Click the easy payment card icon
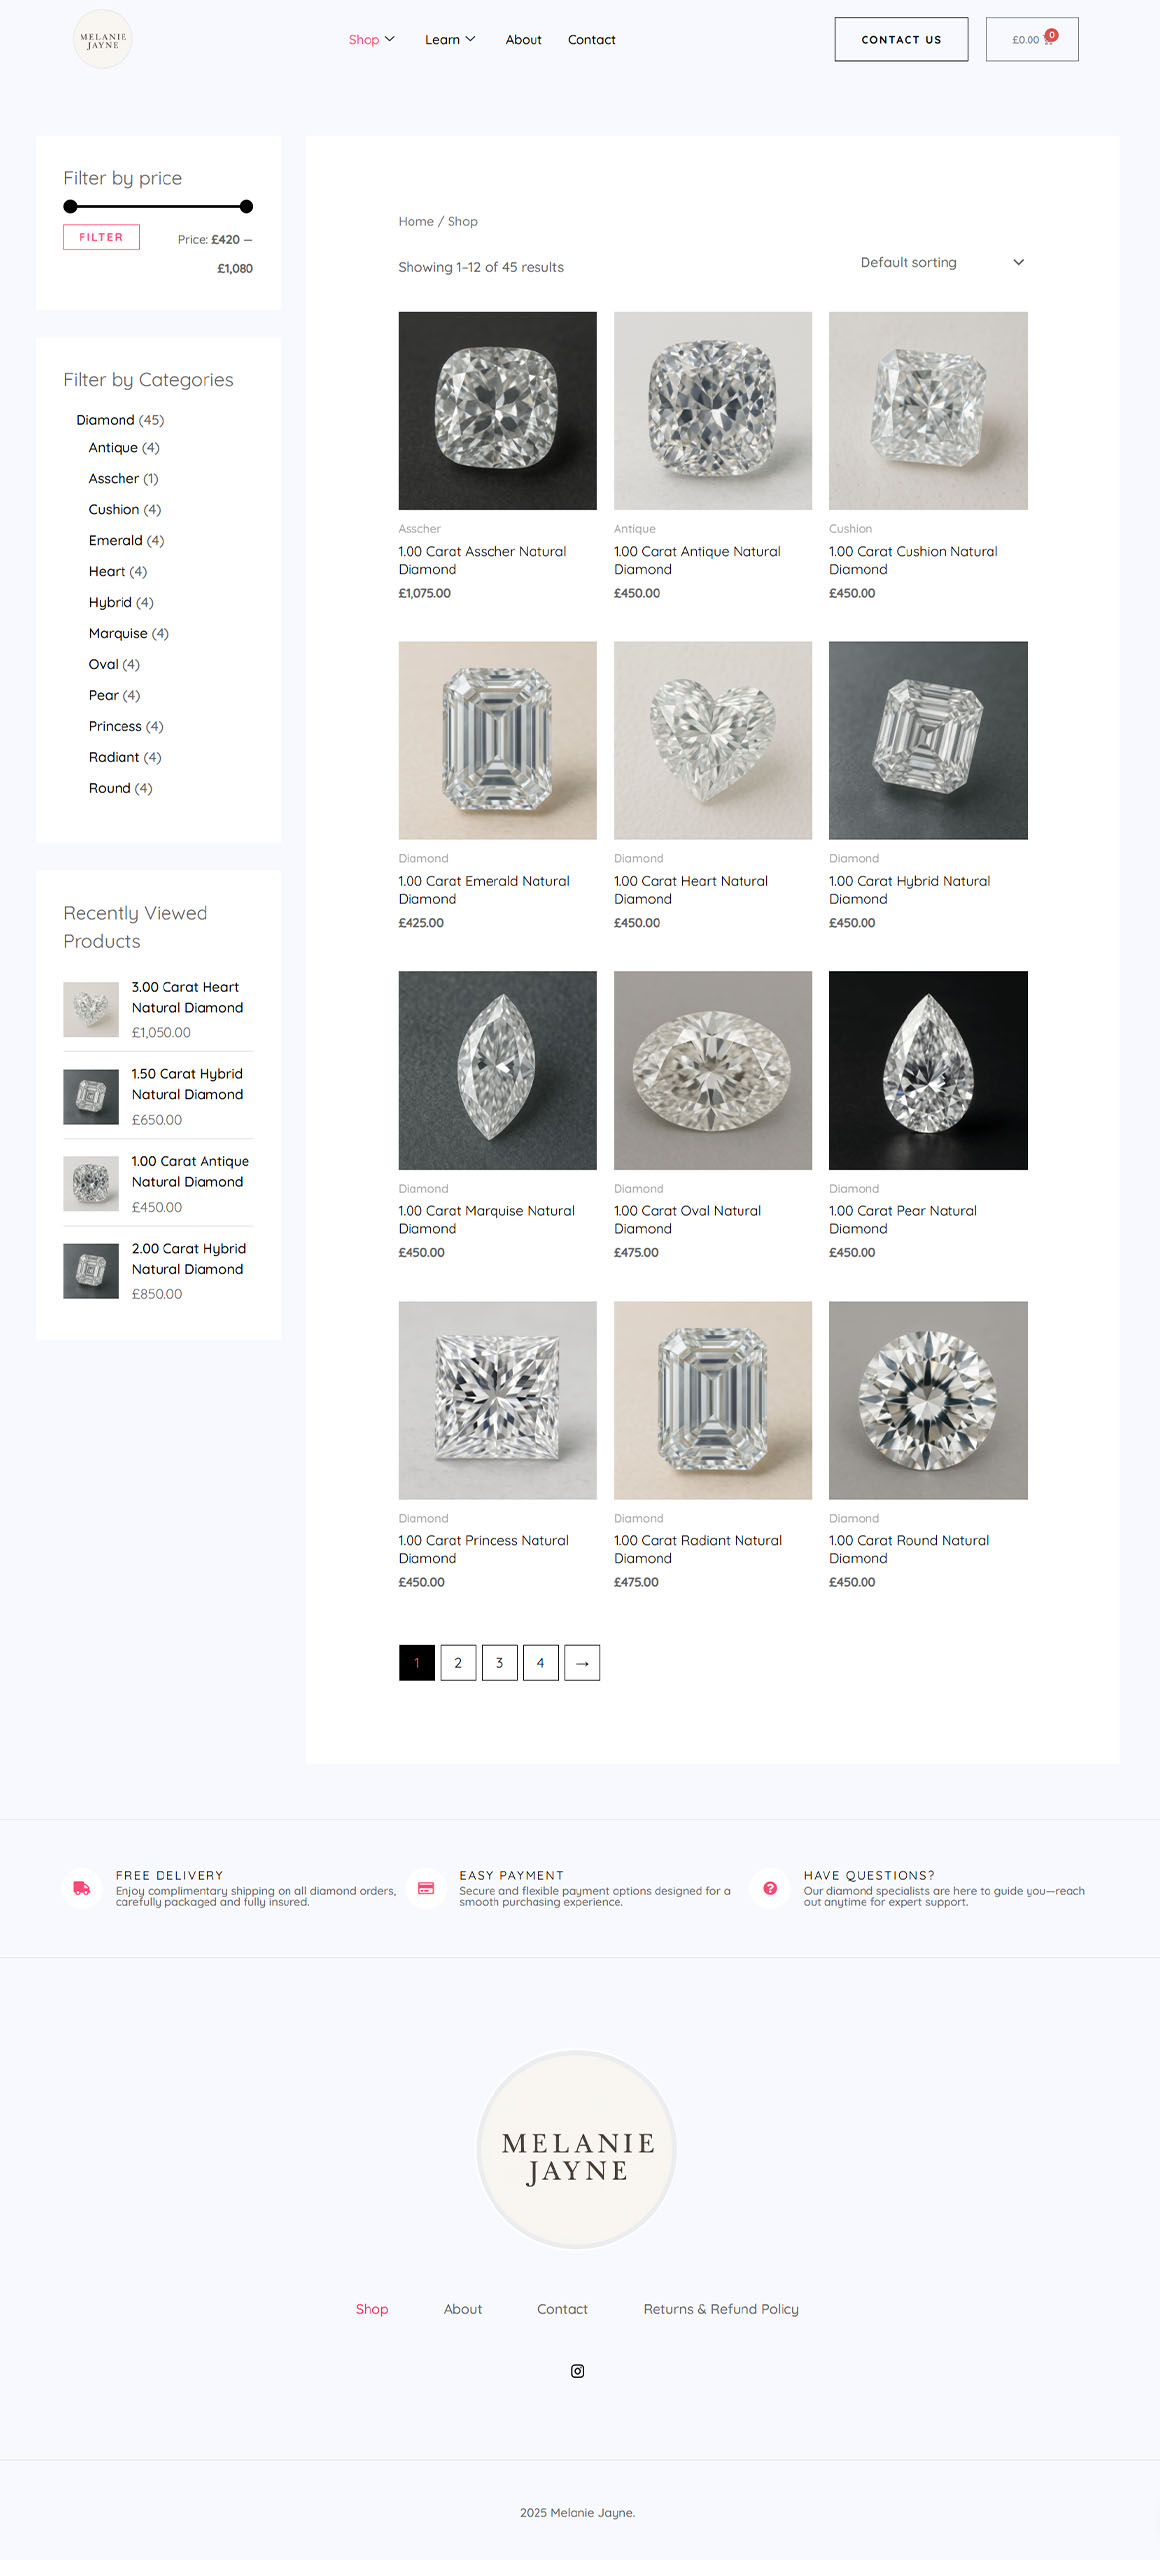Viewport: 1160px width, 2560px height. click(x=426, y=1888)
